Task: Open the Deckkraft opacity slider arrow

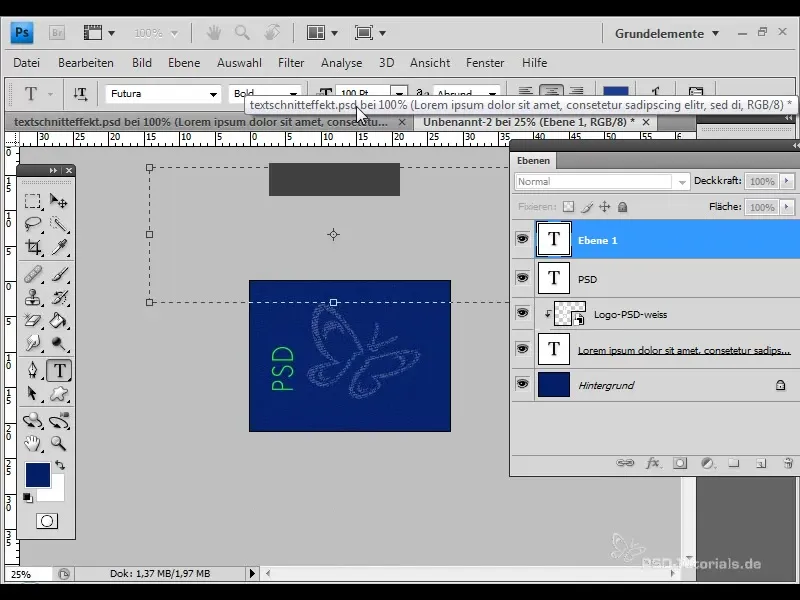Action: pos(787,181)
